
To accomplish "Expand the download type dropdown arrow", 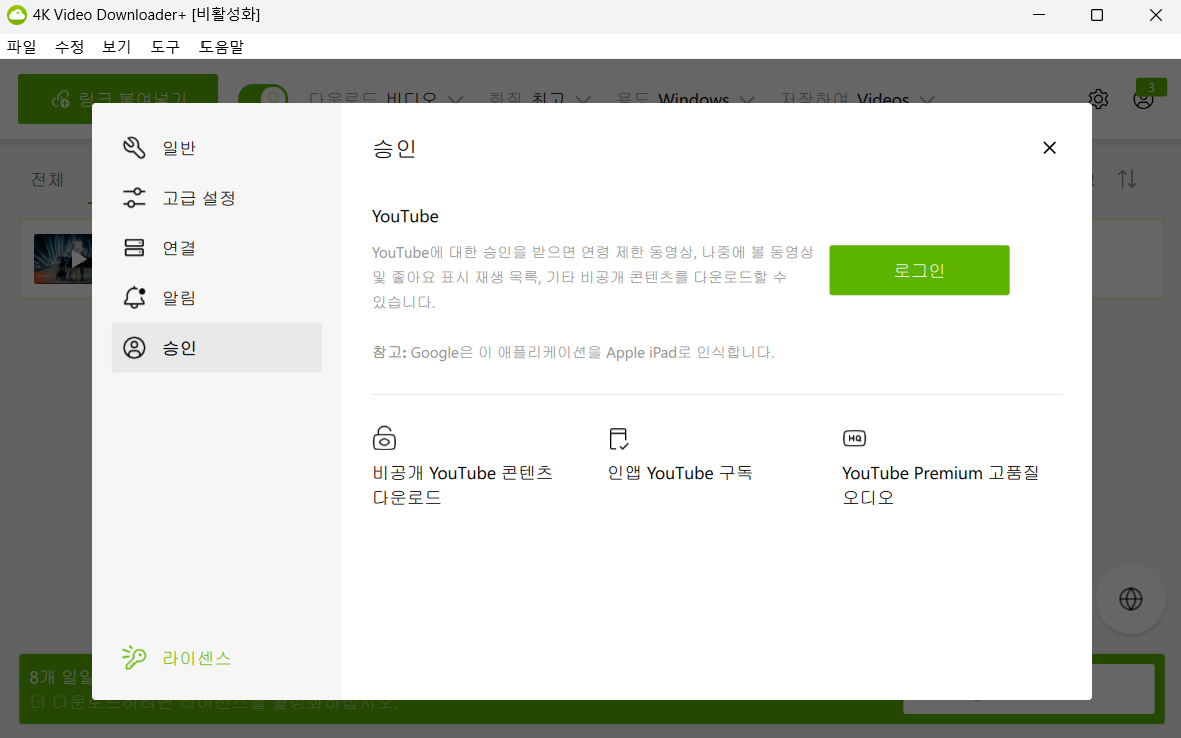I will click(455, 99).
